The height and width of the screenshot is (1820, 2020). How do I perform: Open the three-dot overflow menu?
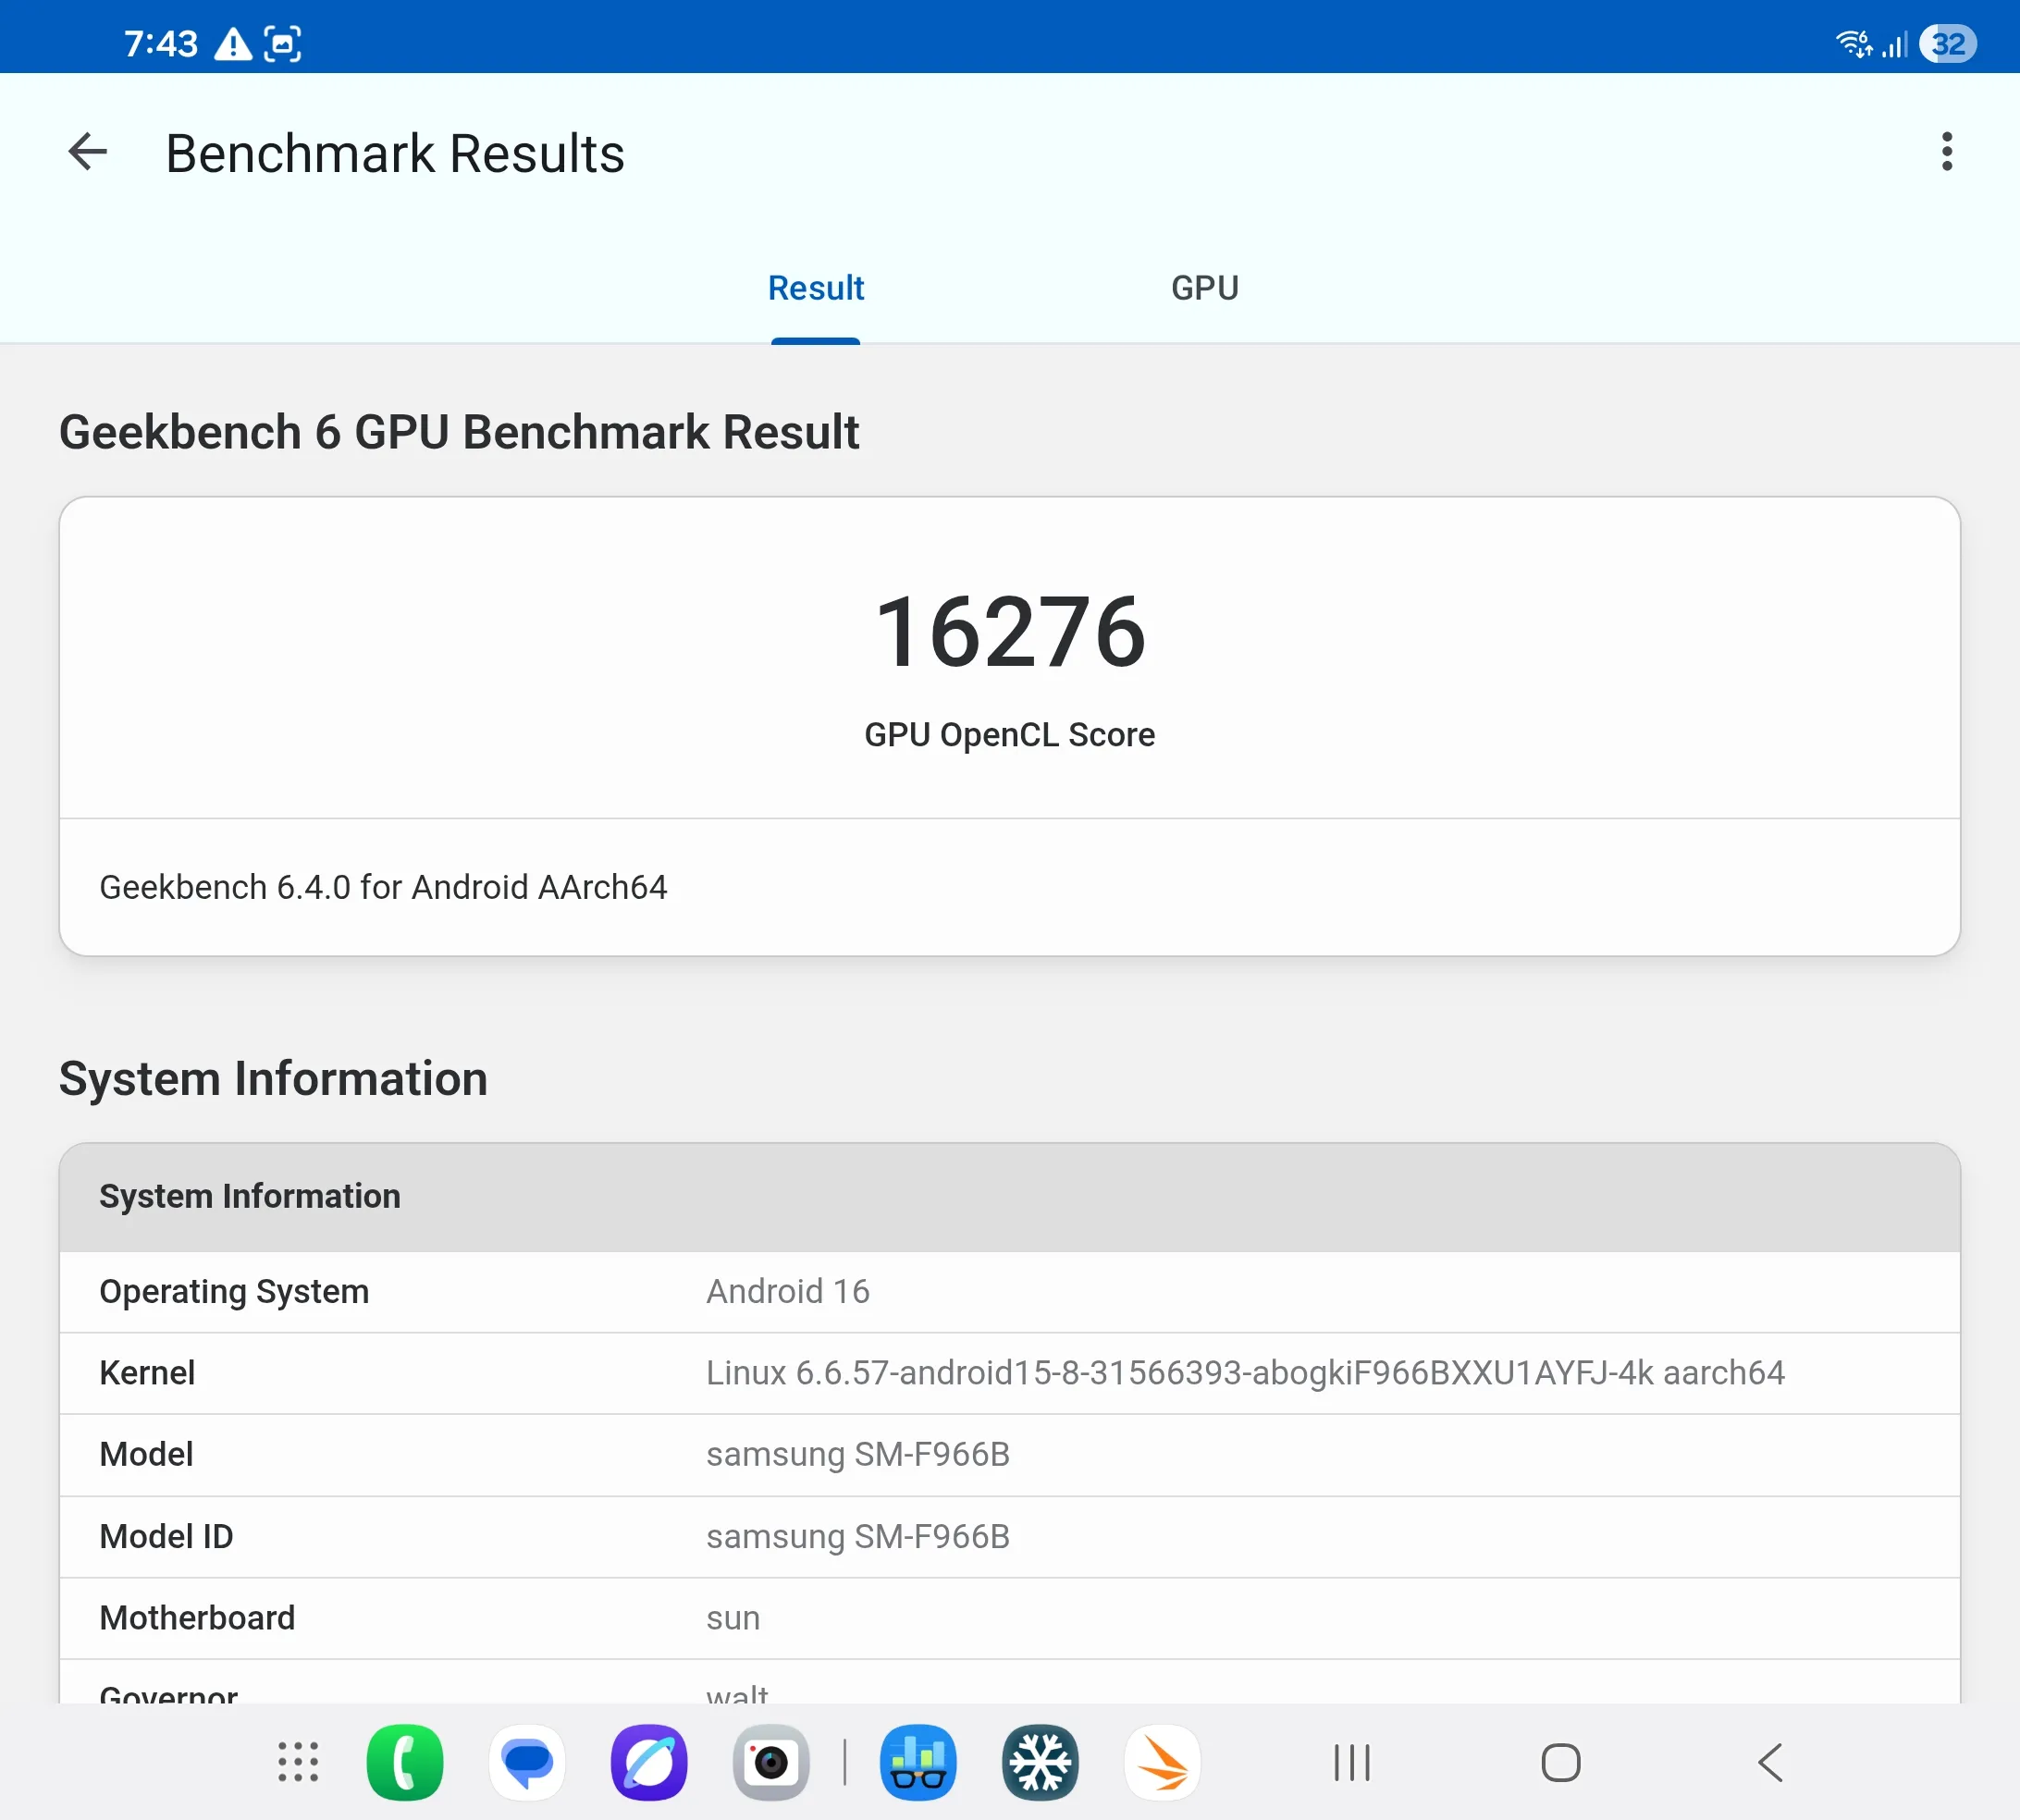(x=1946, y=152)
